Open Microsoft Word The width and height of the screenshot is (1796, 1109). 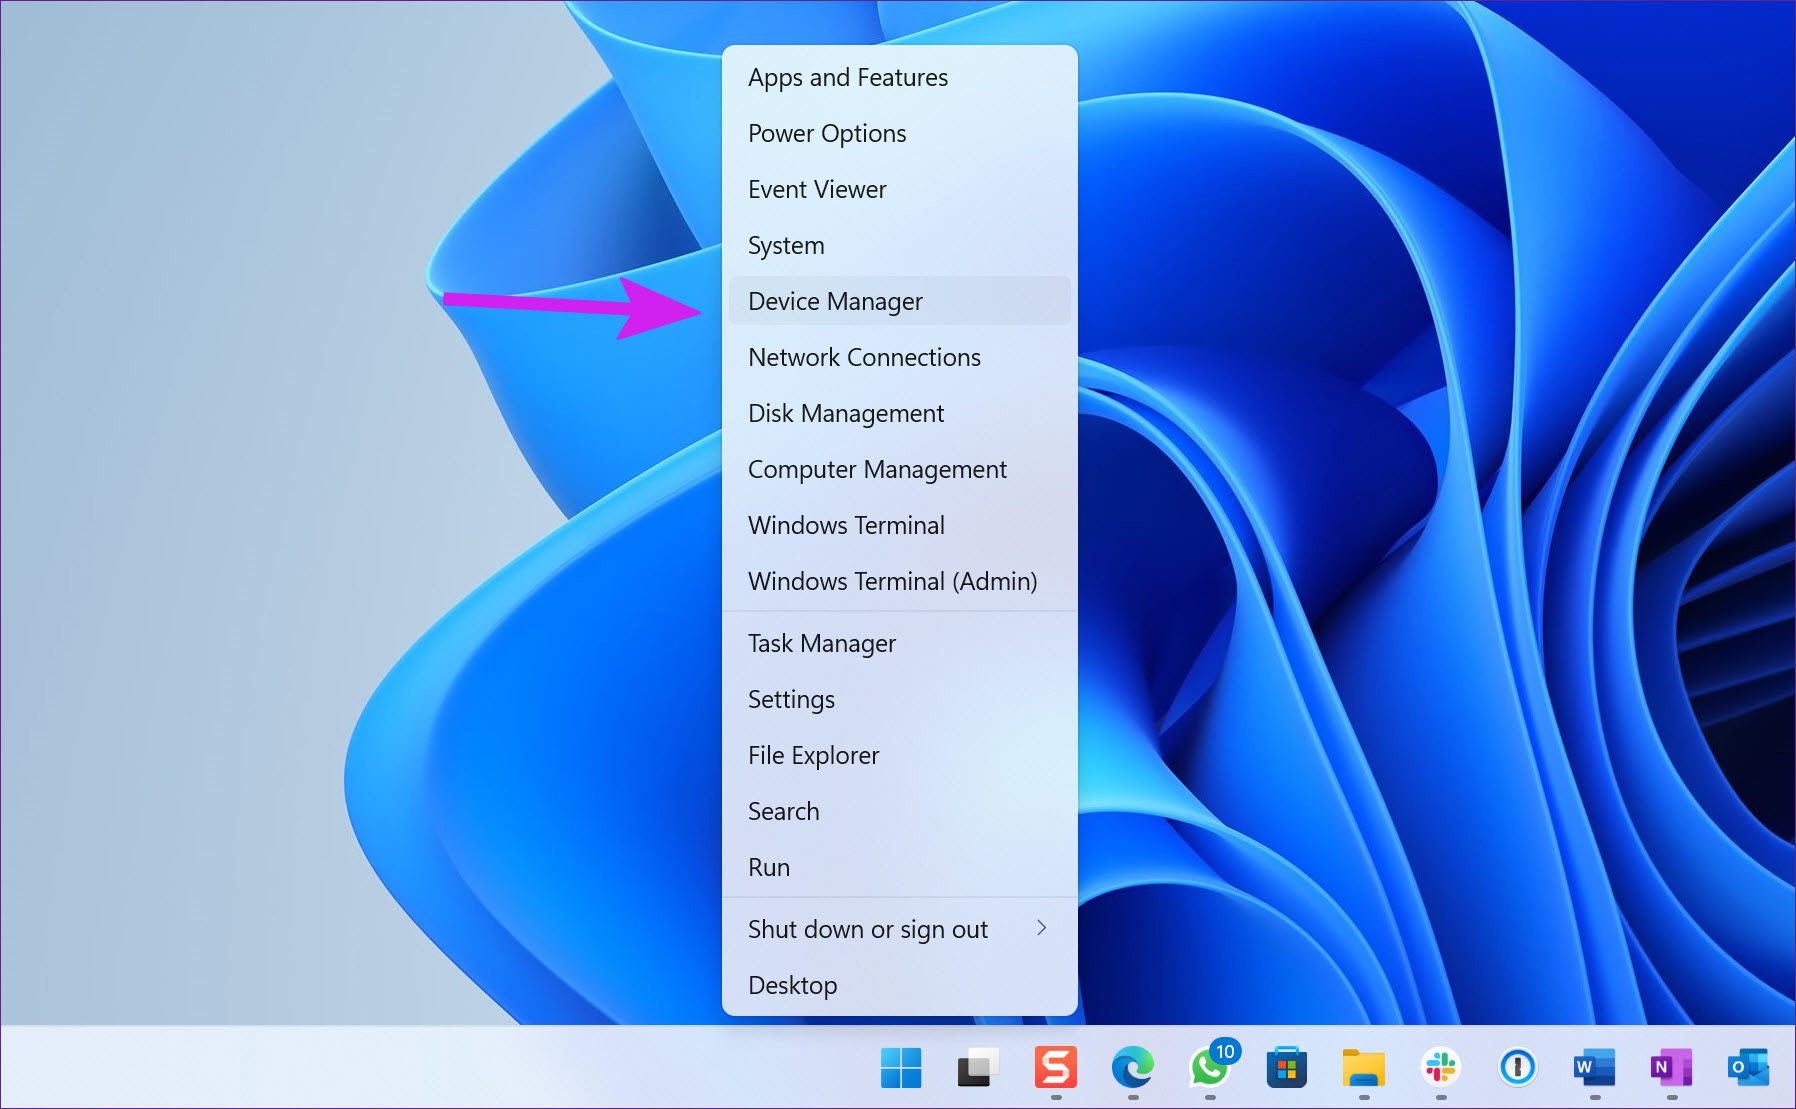(1593, 1068)
